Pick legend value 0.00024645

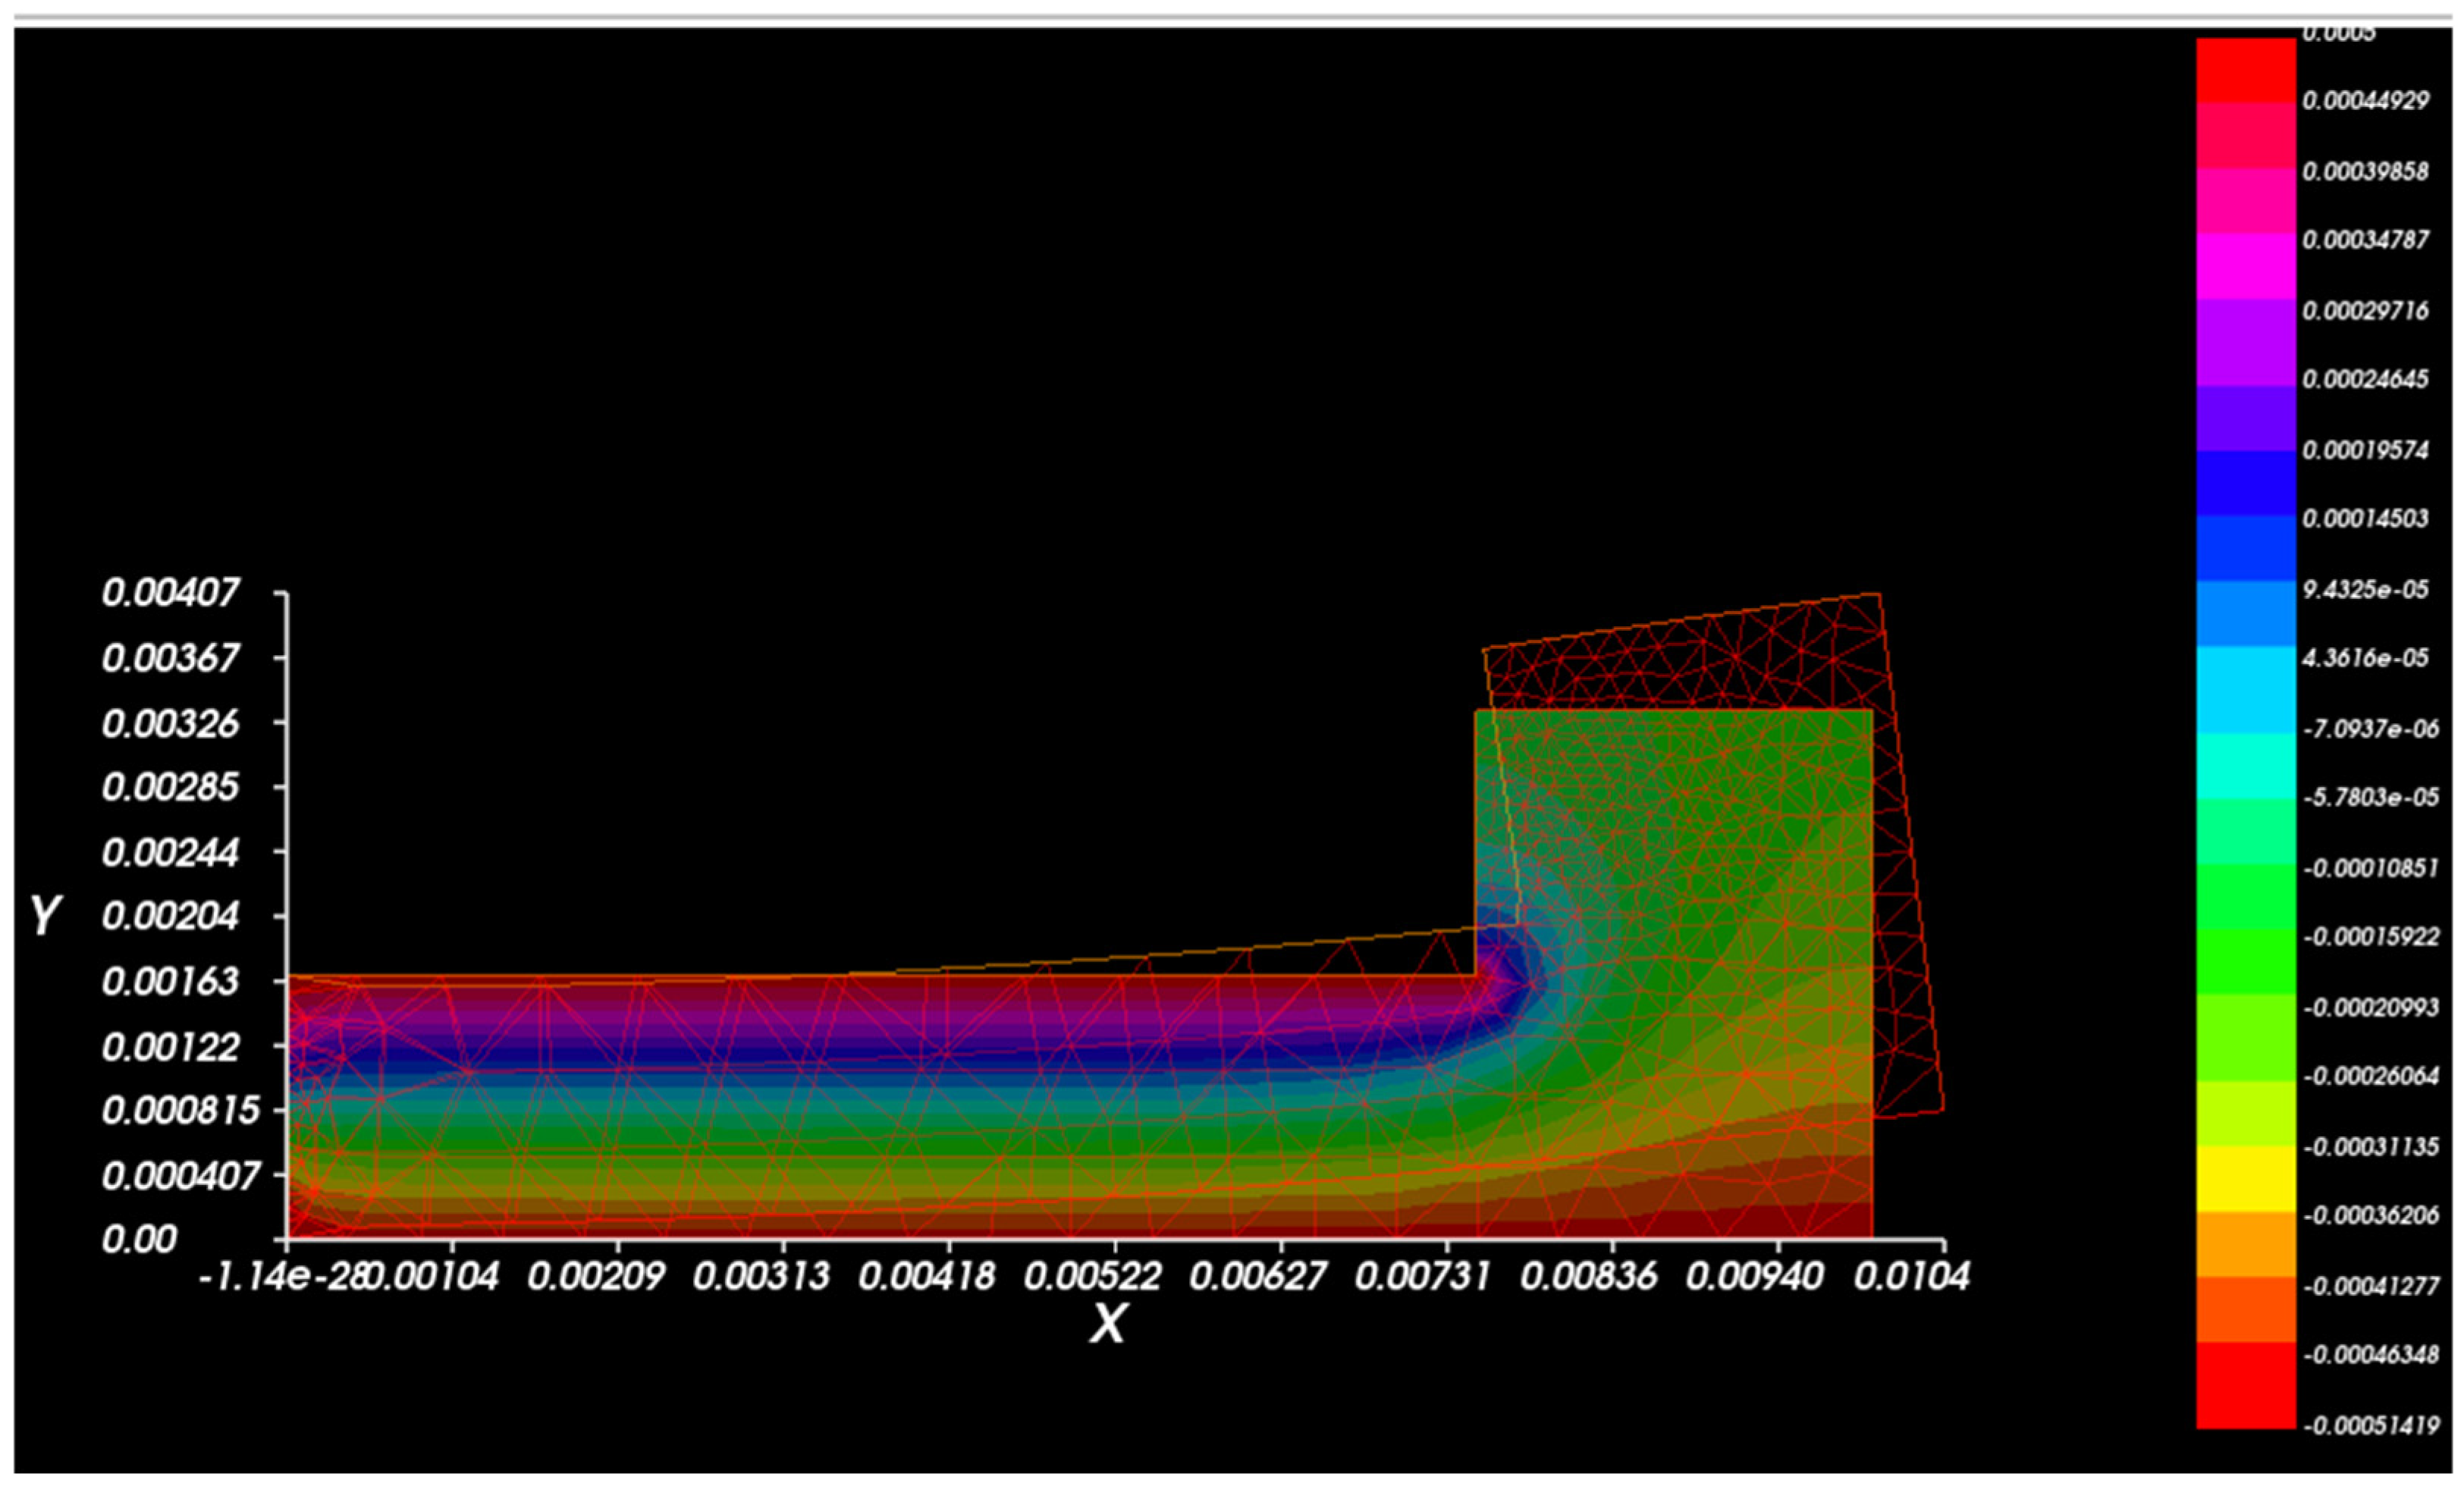(x=2366, y=379)
